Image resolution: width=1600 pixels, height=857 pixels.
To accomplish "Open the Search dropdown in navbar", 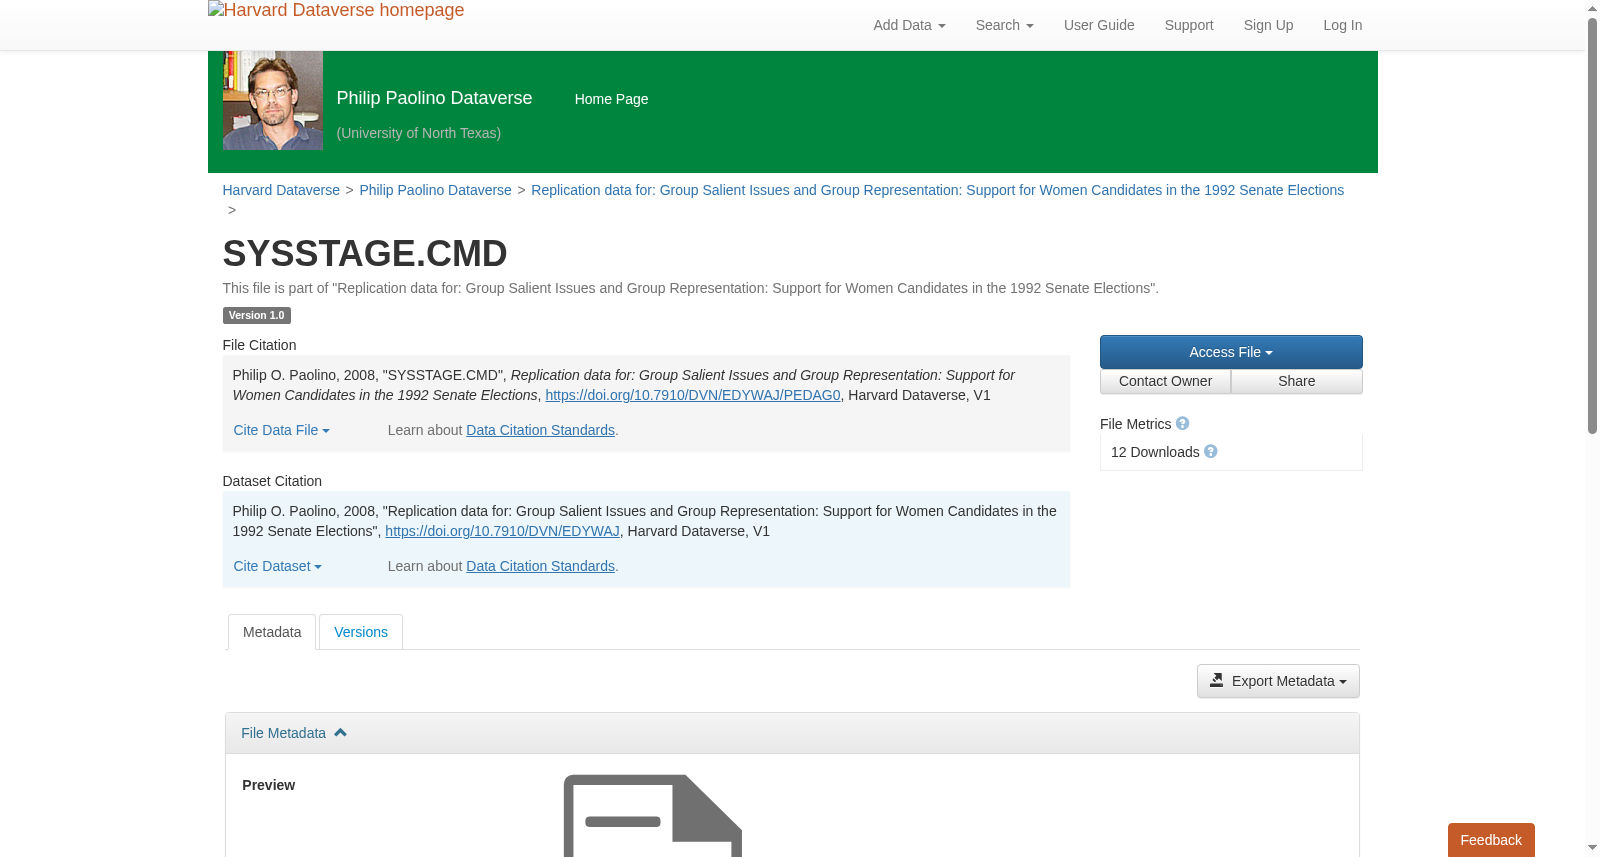I will point(1004,25).
